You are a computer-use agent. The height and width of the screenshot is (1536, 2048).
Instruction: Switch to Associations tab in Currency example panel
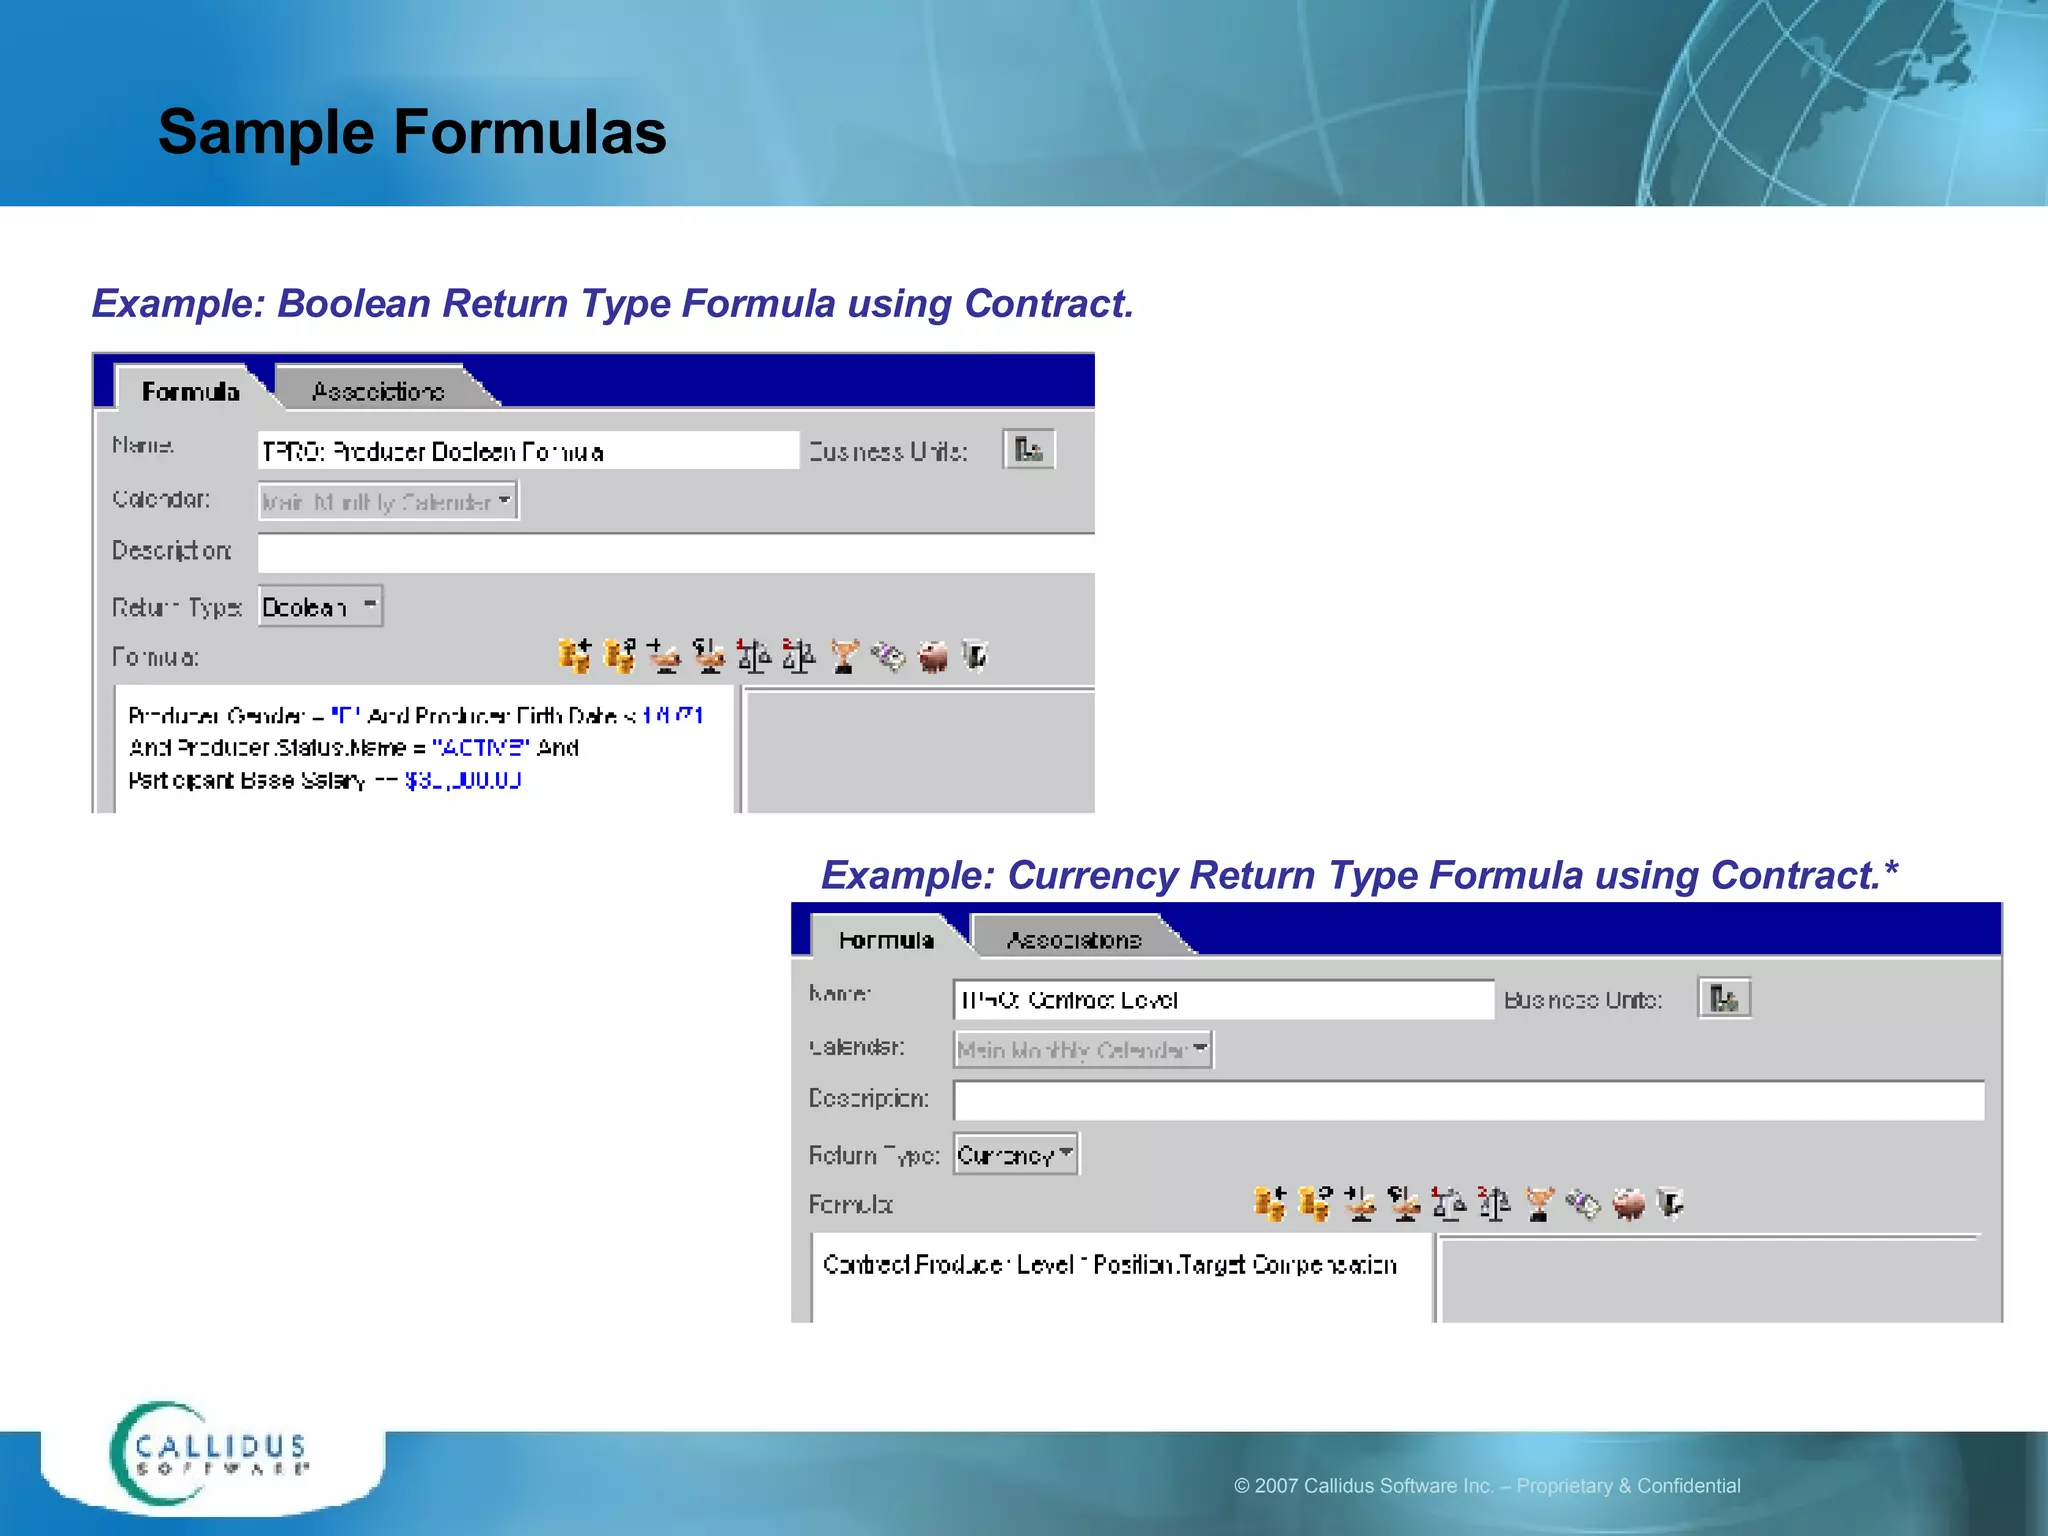point(1074,939)
